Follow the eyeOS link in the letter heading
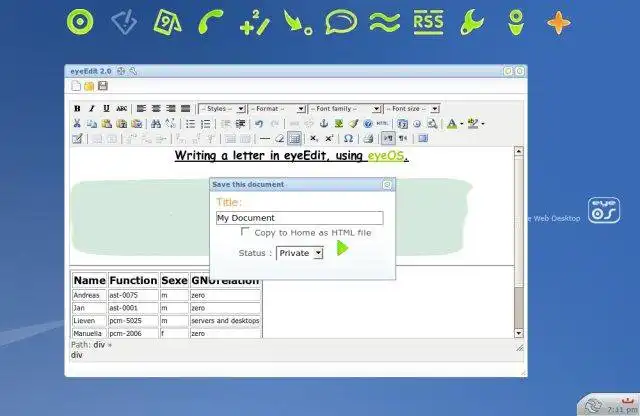 point(386,156)
